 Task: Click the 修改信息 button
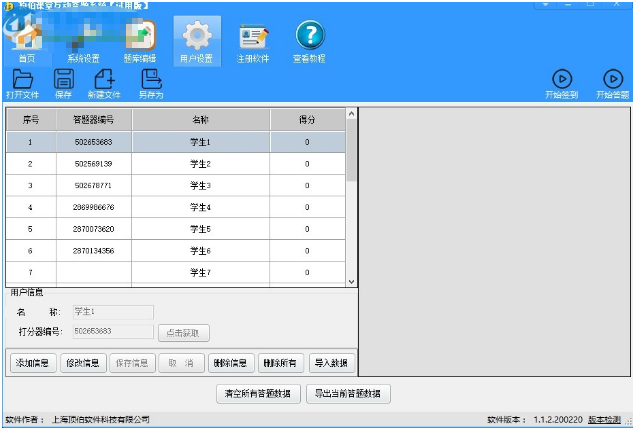(x=83, y=363)
